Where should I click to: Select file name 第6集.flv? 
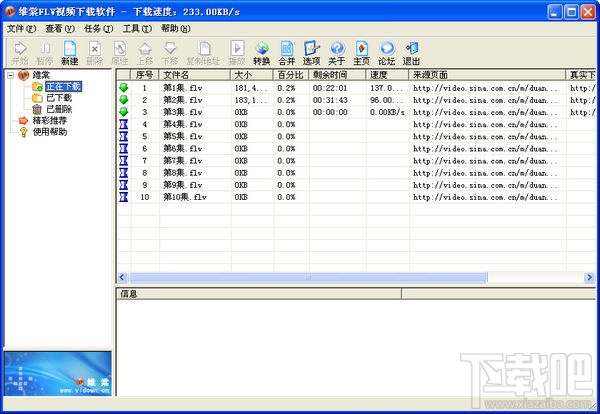[183, 149]
